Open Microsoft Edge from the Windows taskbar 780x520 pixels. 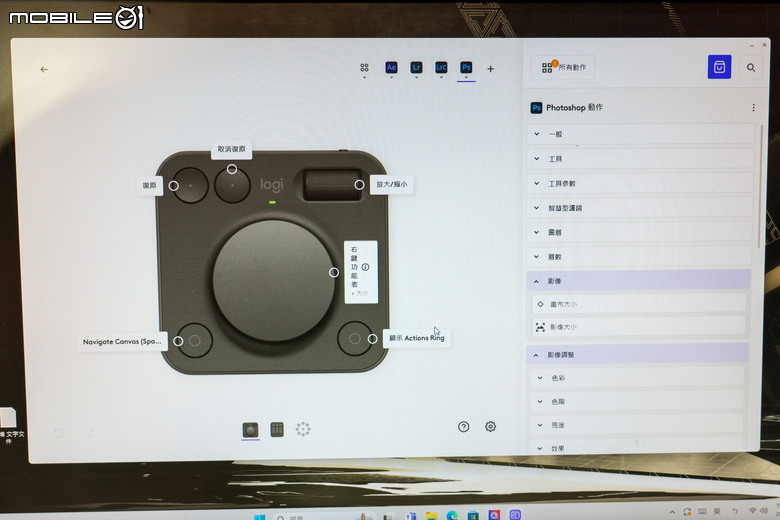(452, 516)
